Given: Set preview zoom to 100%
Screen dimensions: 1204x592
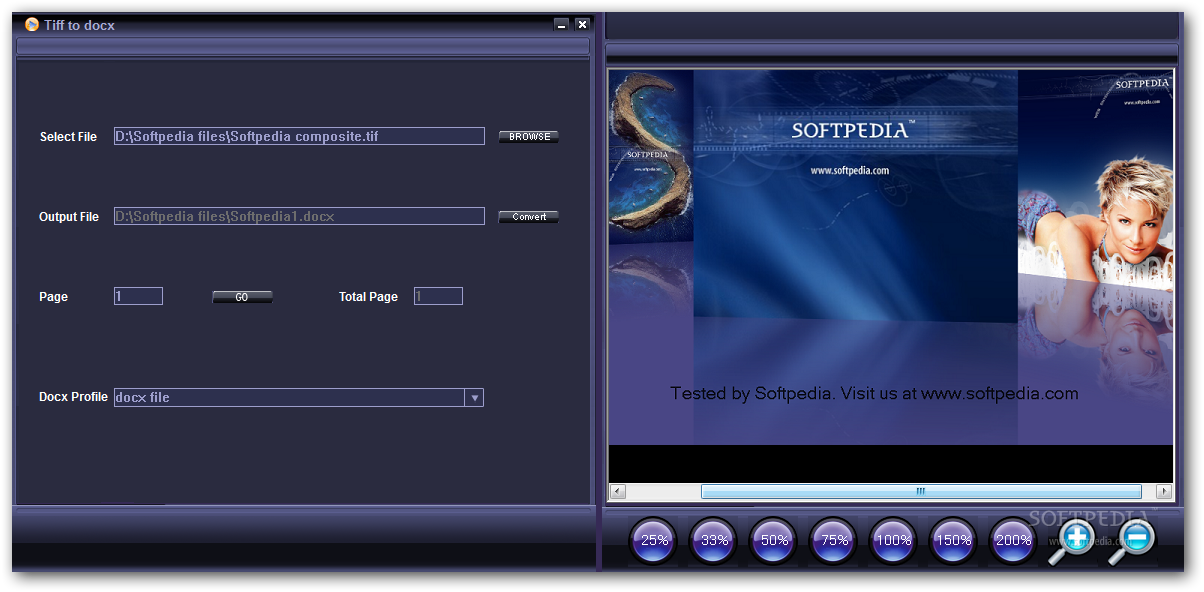Looking at the screenshot, I should click(x=894, y=540).
